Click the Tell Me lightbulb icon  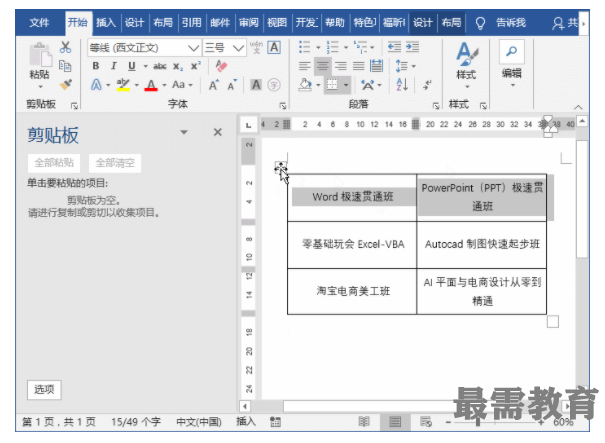[x=480, y=23]
